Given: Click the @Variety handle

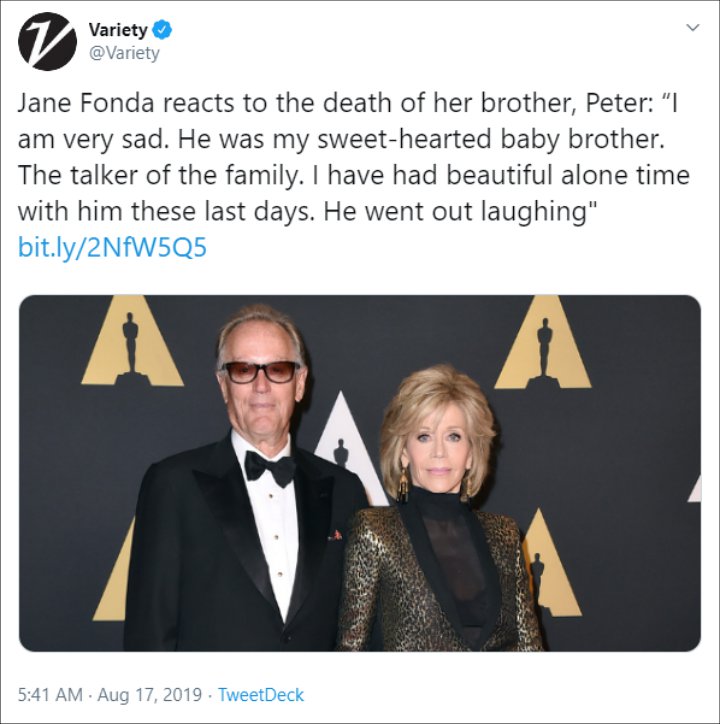Looking at the screenshot, I should pos(123,54).
